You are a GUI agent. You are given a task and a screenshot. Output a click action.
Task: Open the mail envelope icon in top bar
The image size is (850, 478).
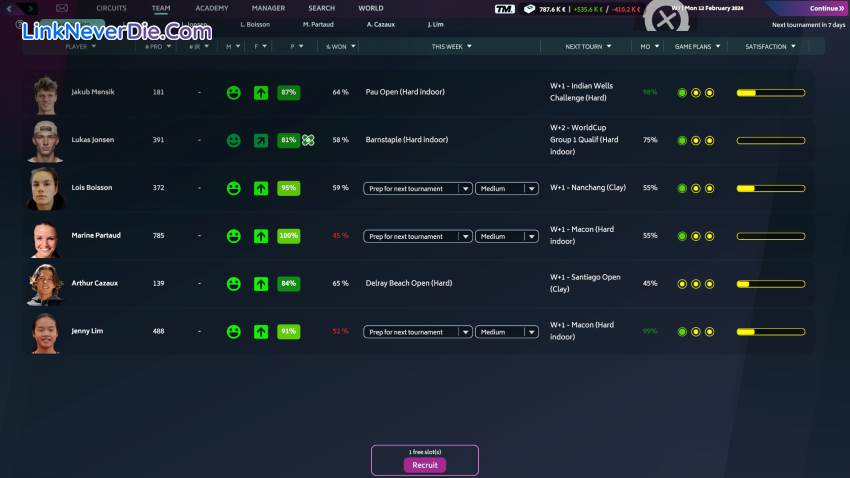coord(62,8)
